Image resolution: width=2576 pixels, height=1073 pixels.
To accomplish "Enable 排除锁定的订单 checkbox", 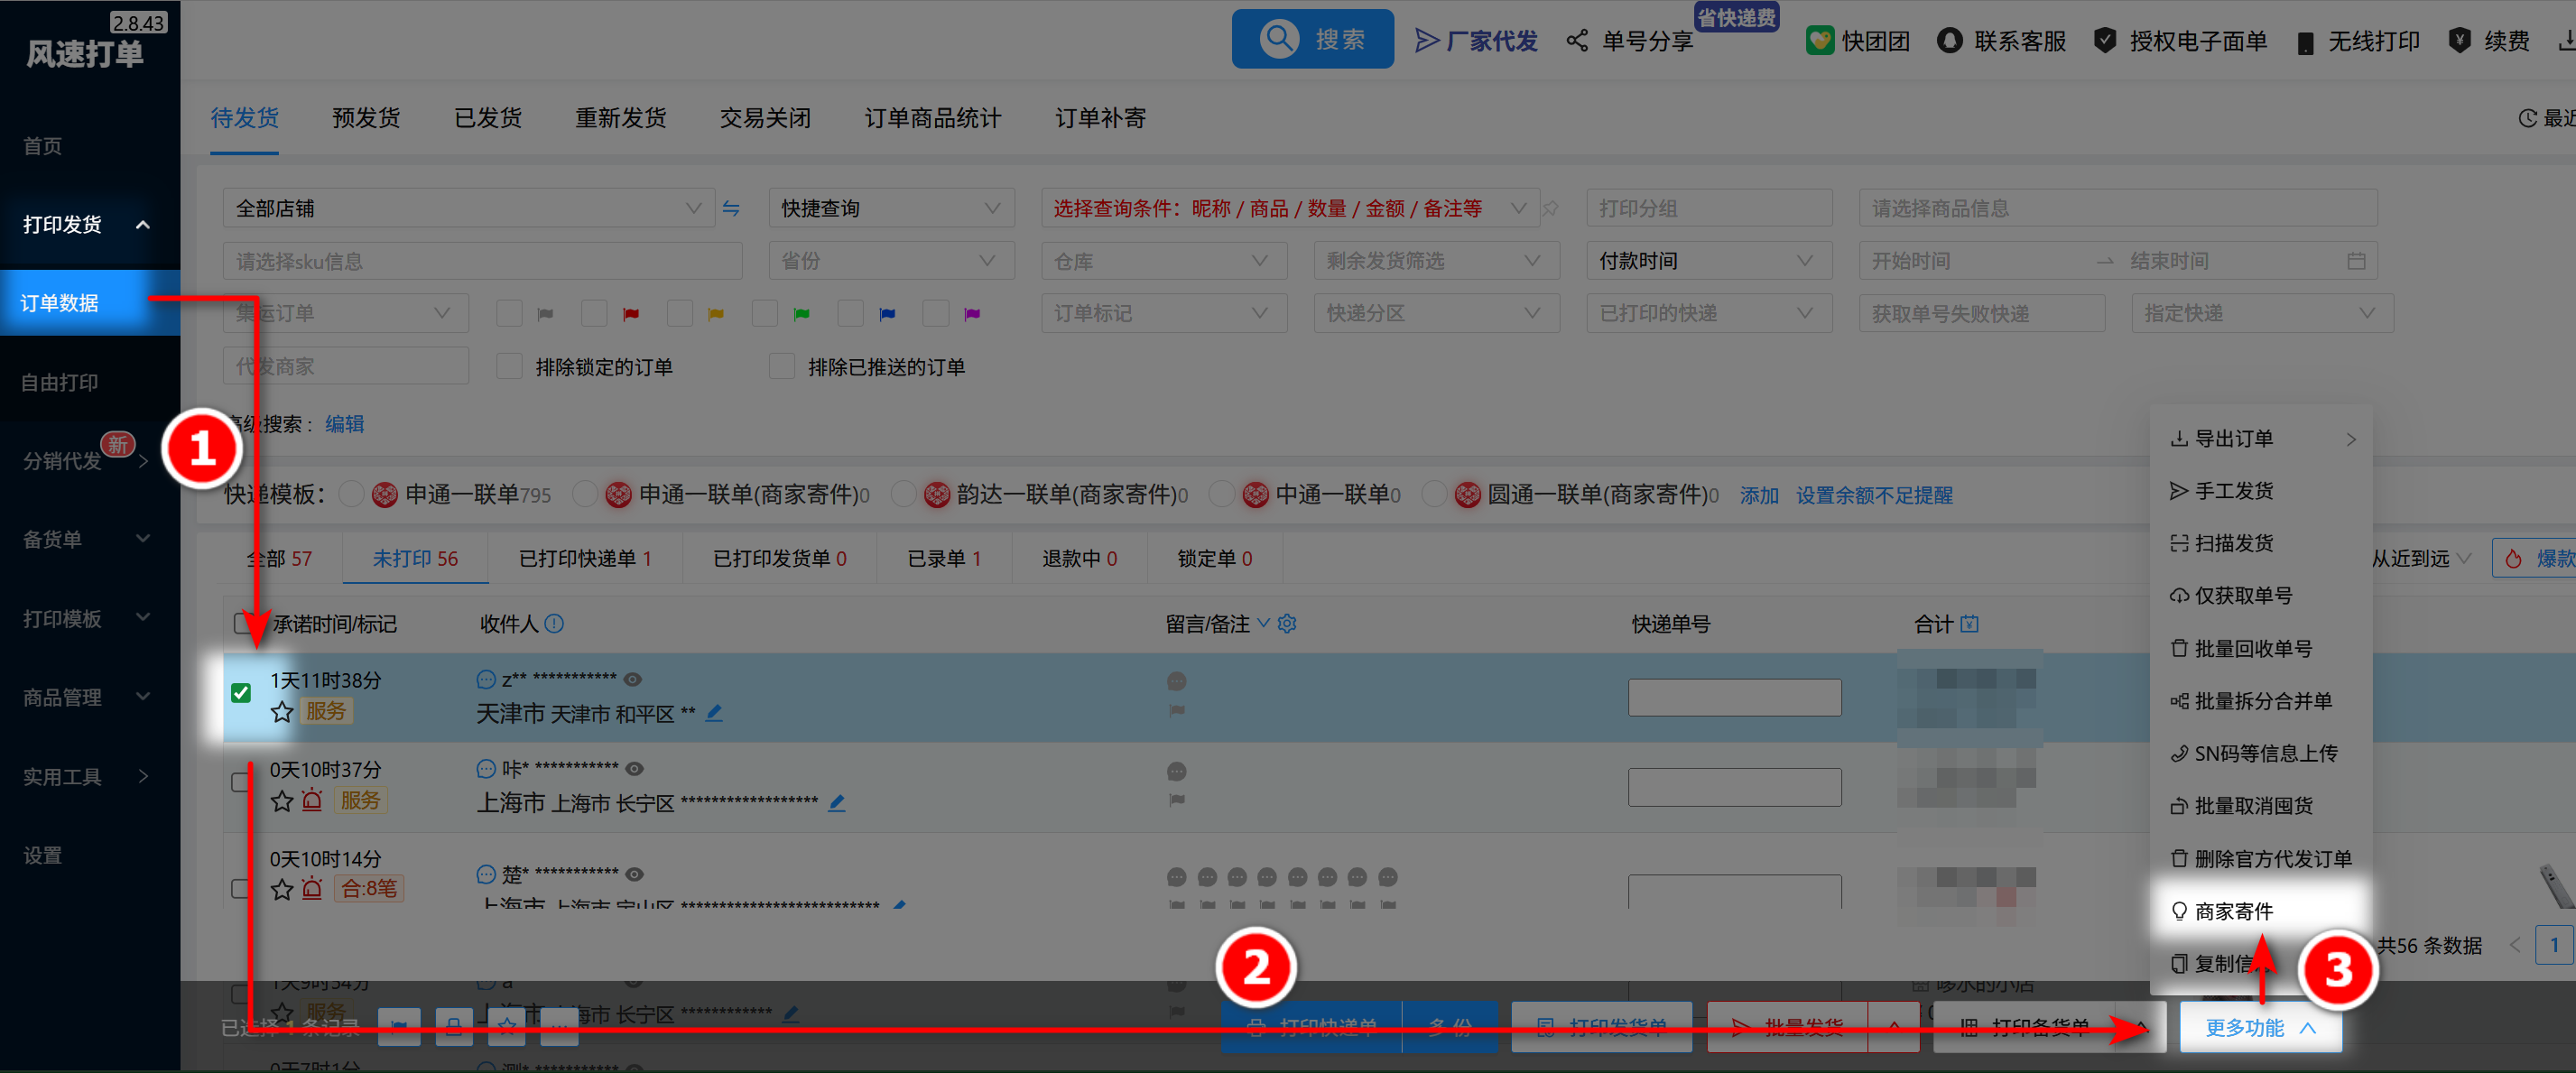I will [509, 367].
